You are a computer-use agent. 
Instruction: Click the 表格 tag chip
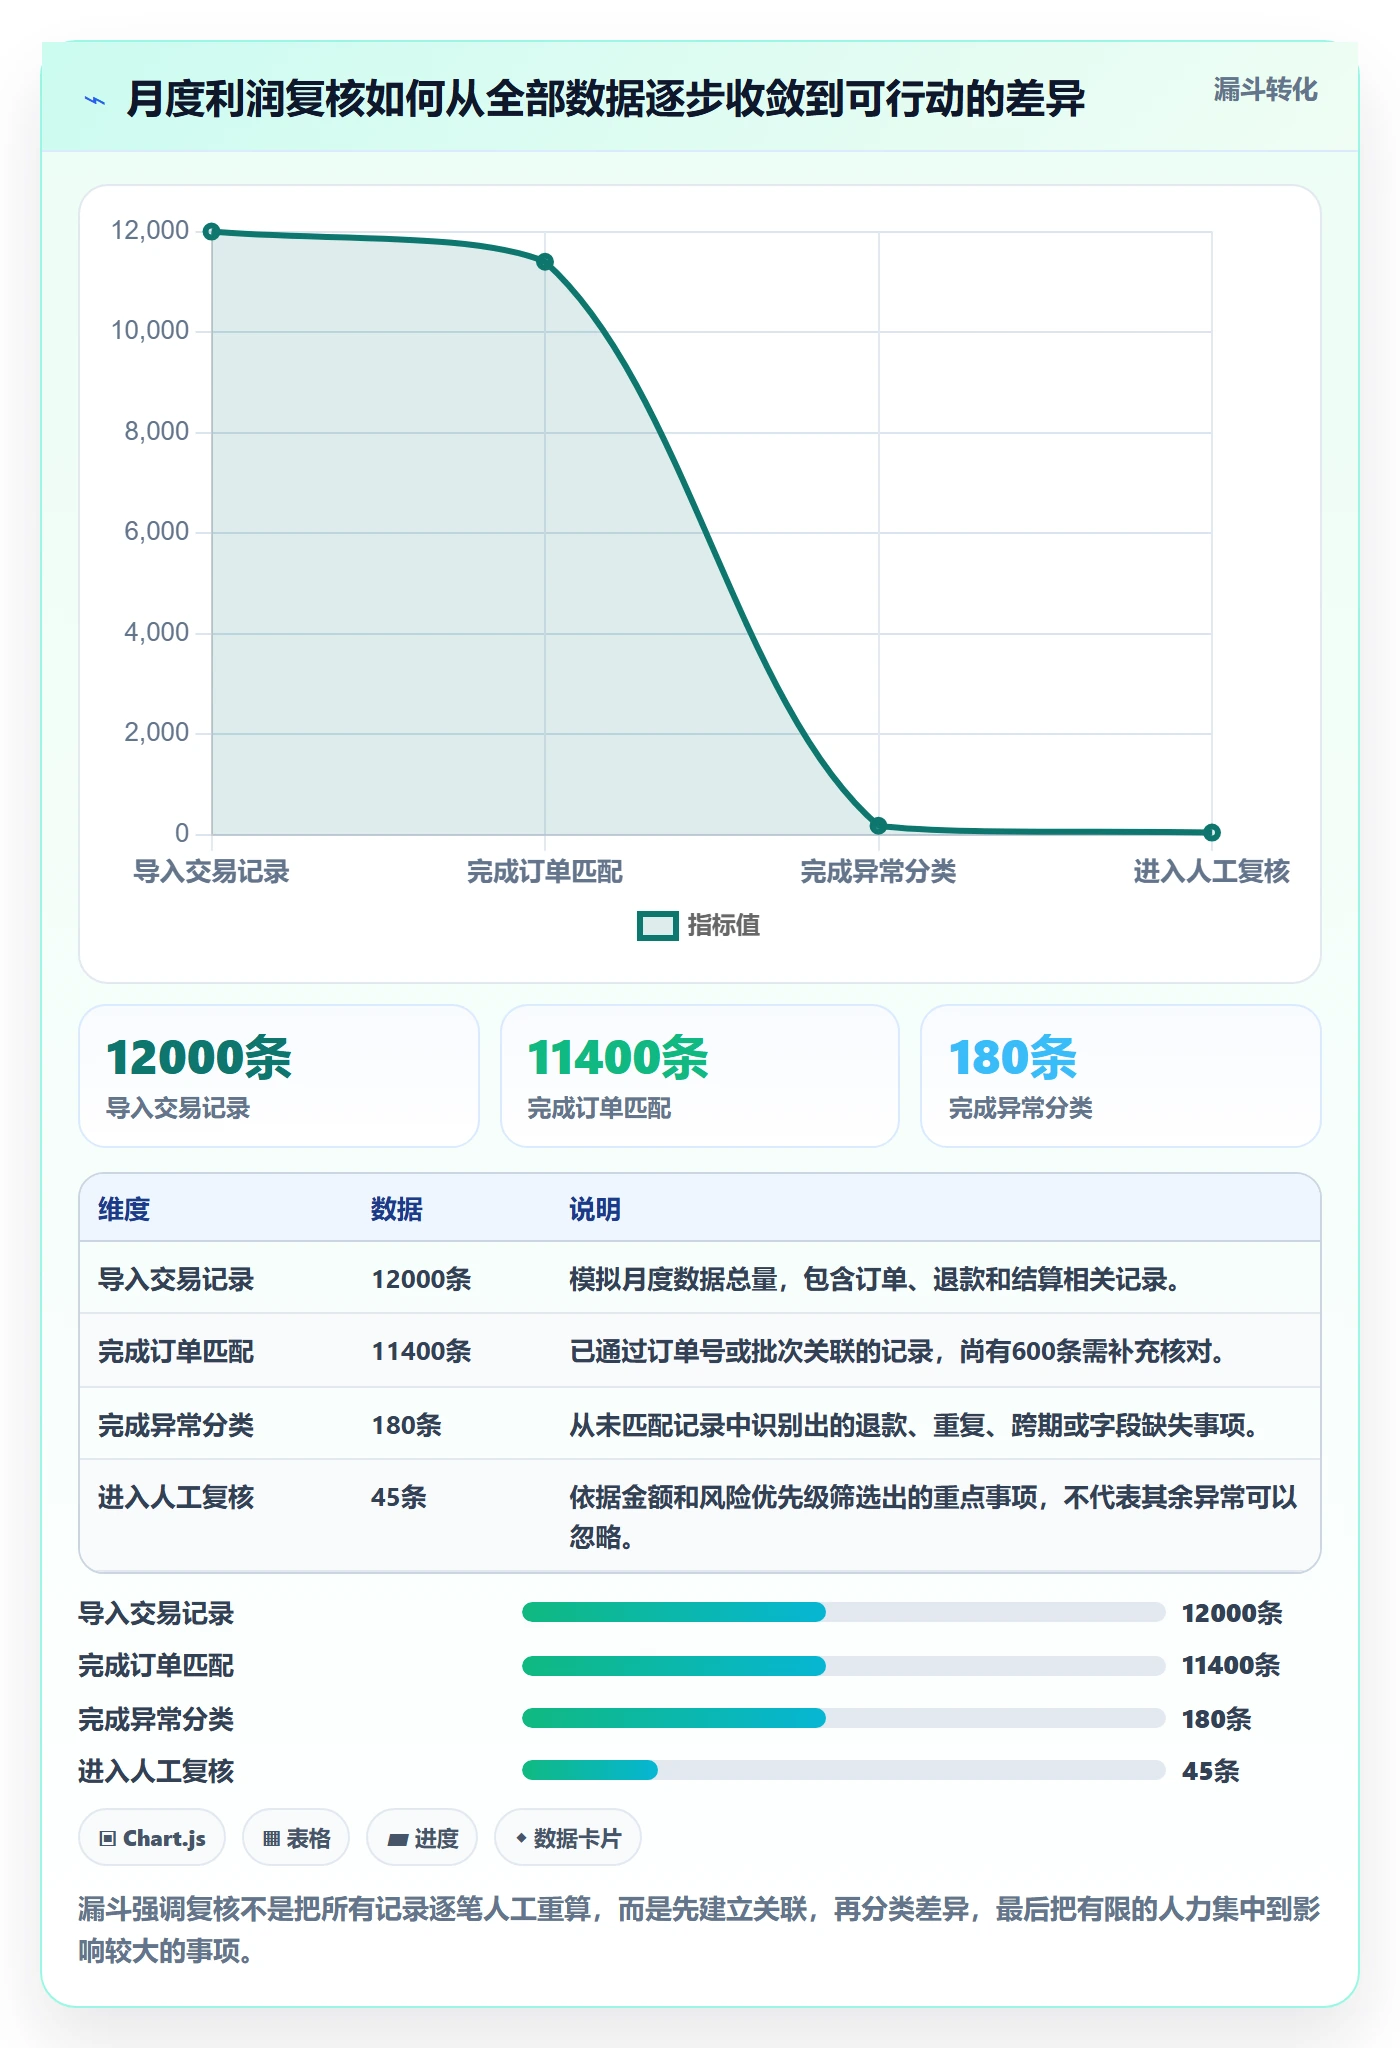[296, 1838]
